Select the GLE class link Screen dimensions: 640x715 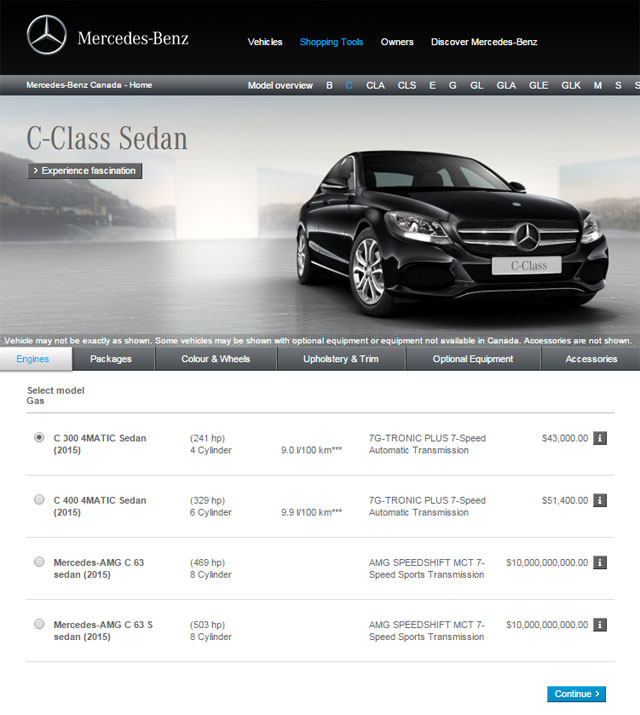pos(538,85)
